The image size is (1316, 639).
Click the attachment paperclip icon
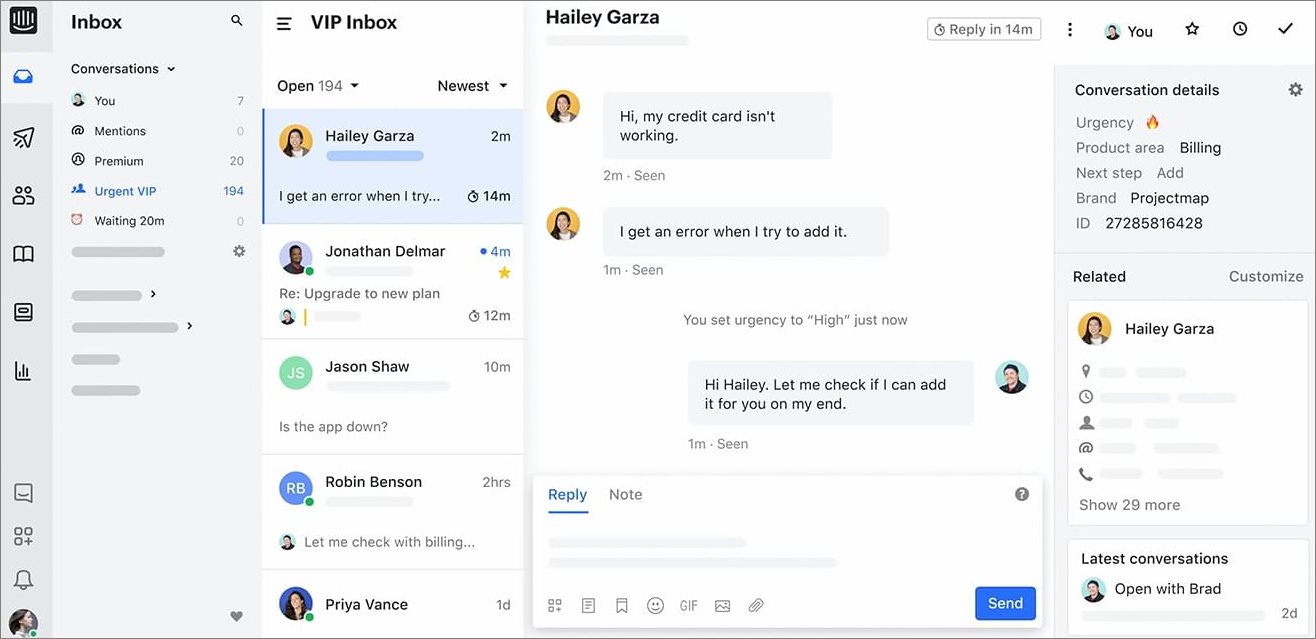click(756, 605)
